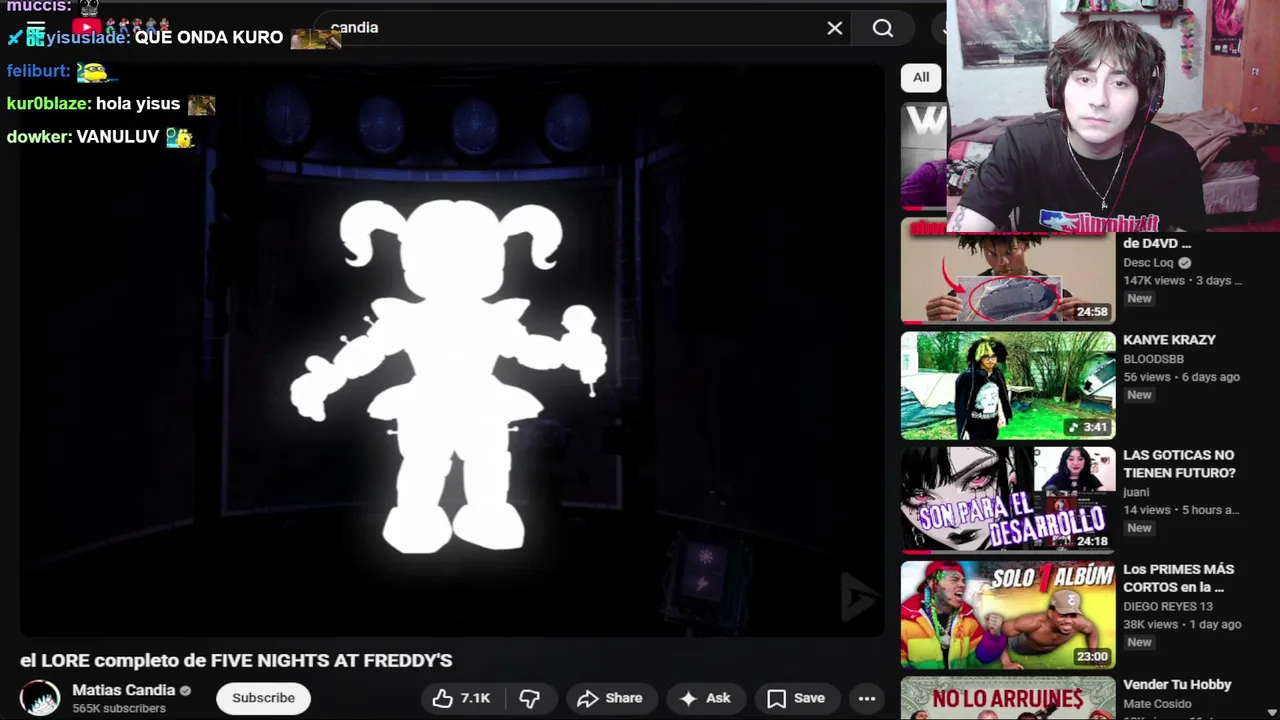Open the 'LAS GOTICAS NO TIENEN FUTURO?' thumbnail
The image size is (1280, 720).
pyautogui.click(x=1008, y=499)
